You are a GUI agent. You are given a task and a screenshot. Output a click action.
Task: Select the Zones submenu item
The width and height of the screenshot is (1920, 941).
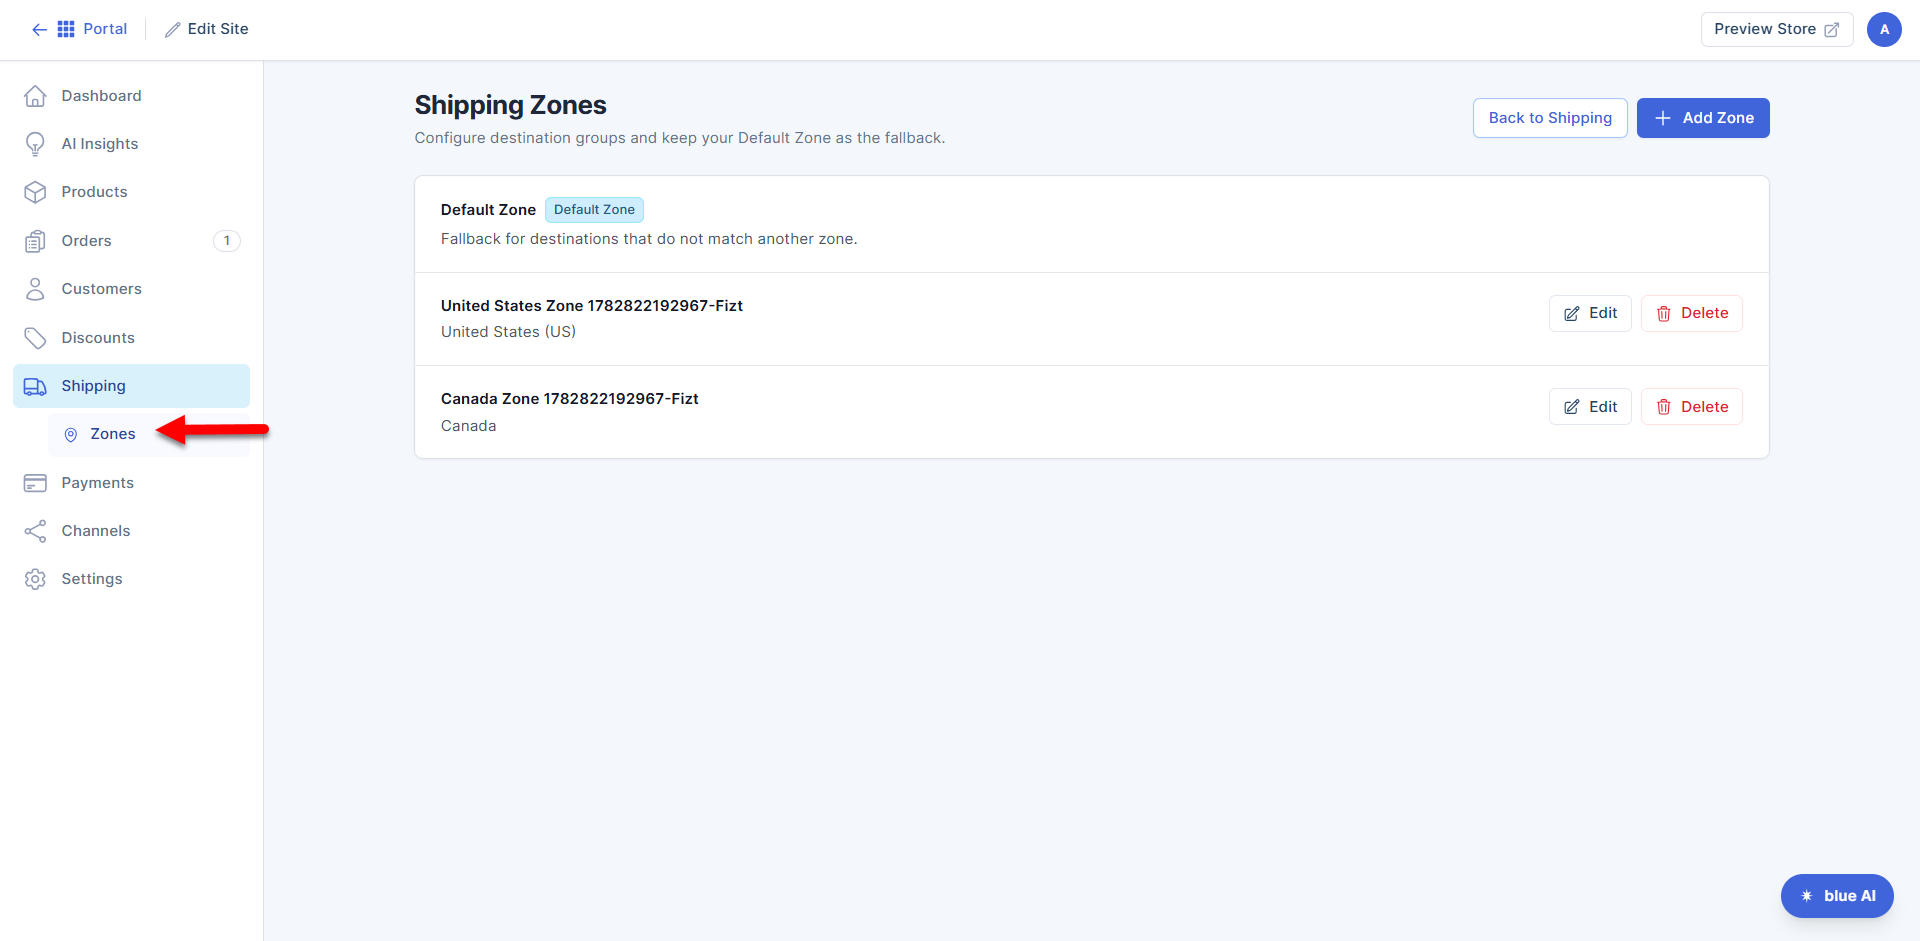pyautogui.click(x=149, y=435)
